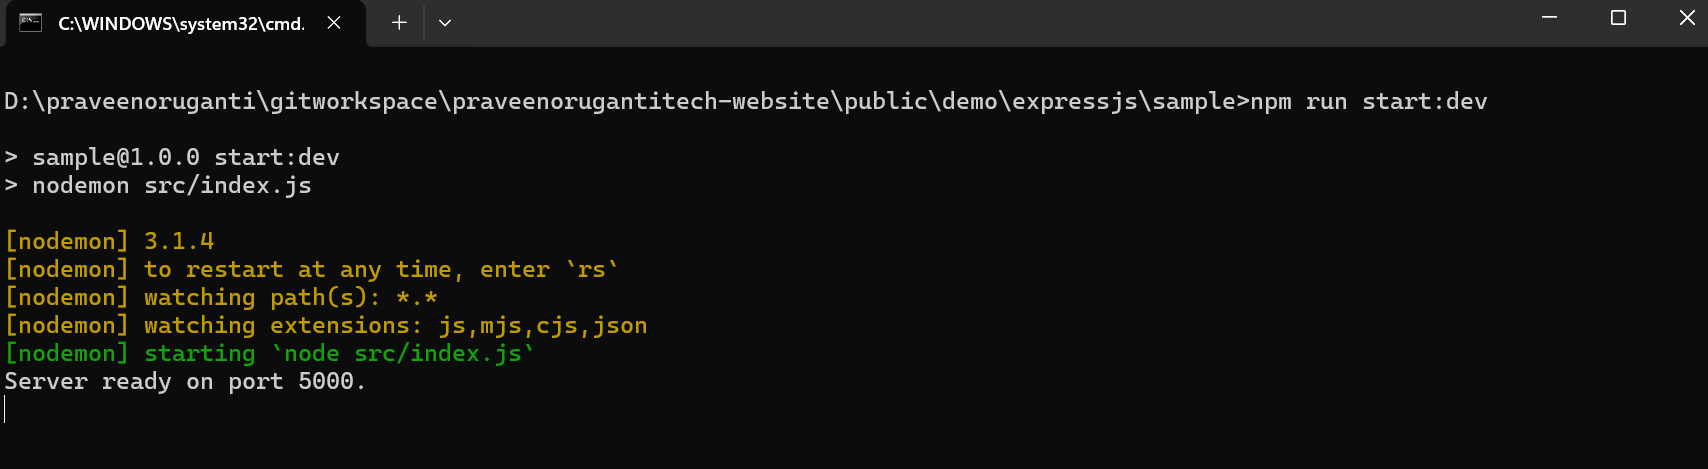Viewport: 1708px width, 469px height.
Task: Open a new tab with the plus button
Action: [x=399, y=22]
